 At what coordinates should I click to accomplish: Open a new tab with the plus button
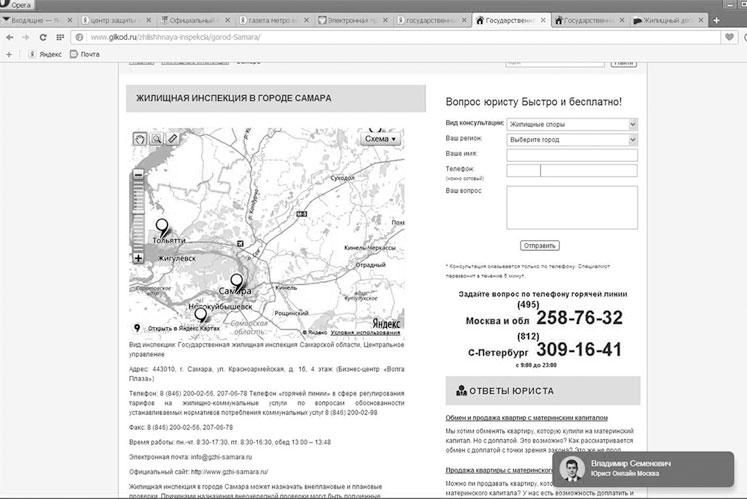pyautogui.click(x=716, y=20)
